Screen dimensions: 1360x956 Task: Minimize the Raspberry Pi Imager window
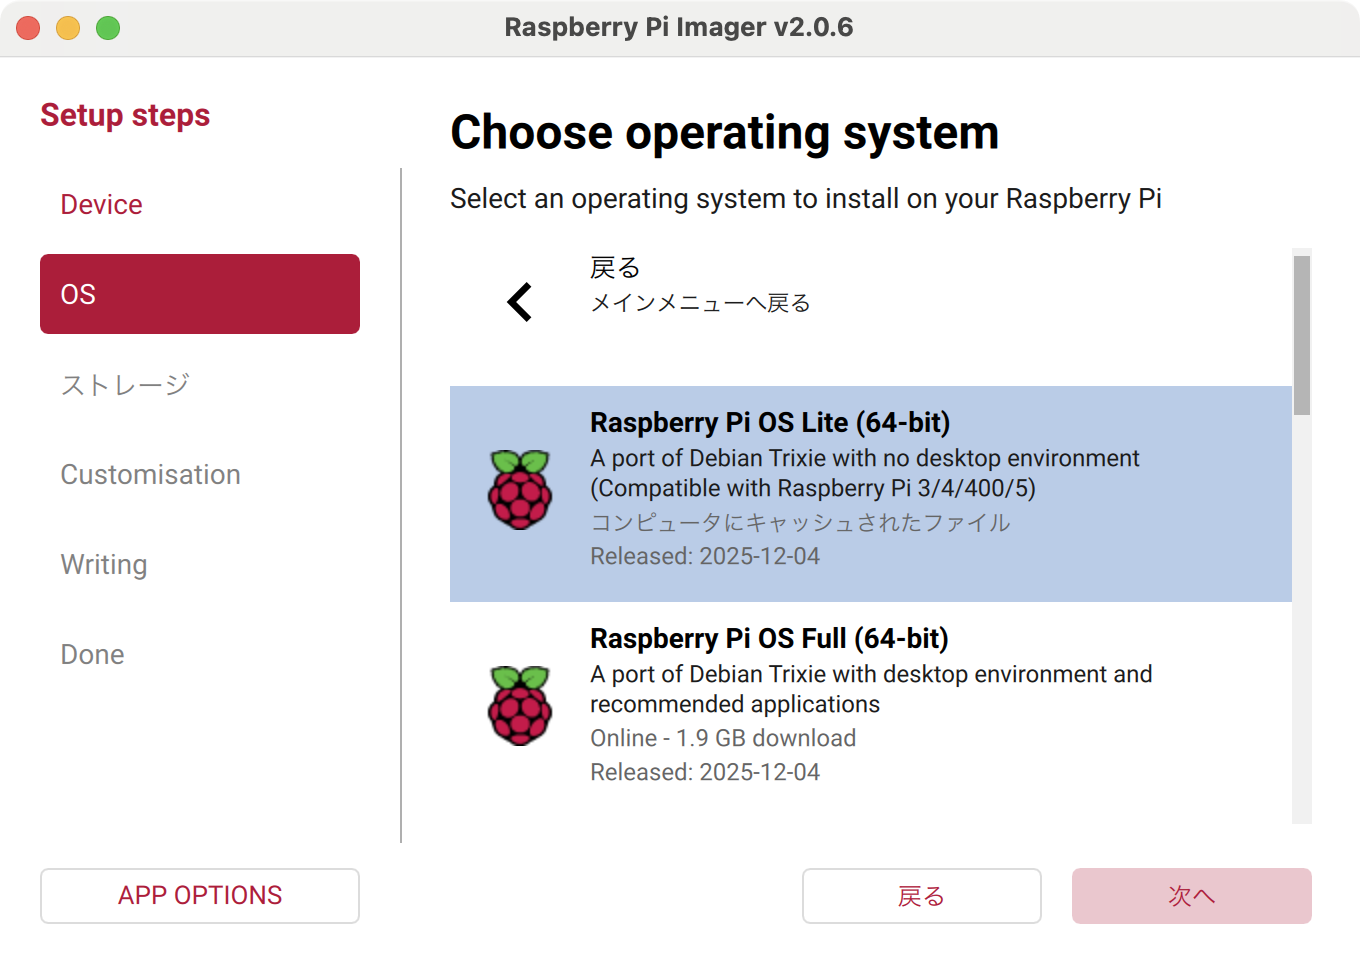tap(68, 28)
